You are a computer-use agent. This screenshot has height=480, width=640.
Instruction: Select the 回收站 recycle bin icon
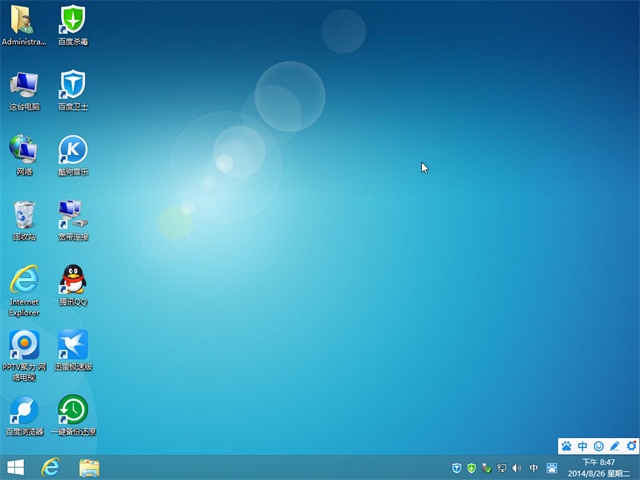coord(24,215)
